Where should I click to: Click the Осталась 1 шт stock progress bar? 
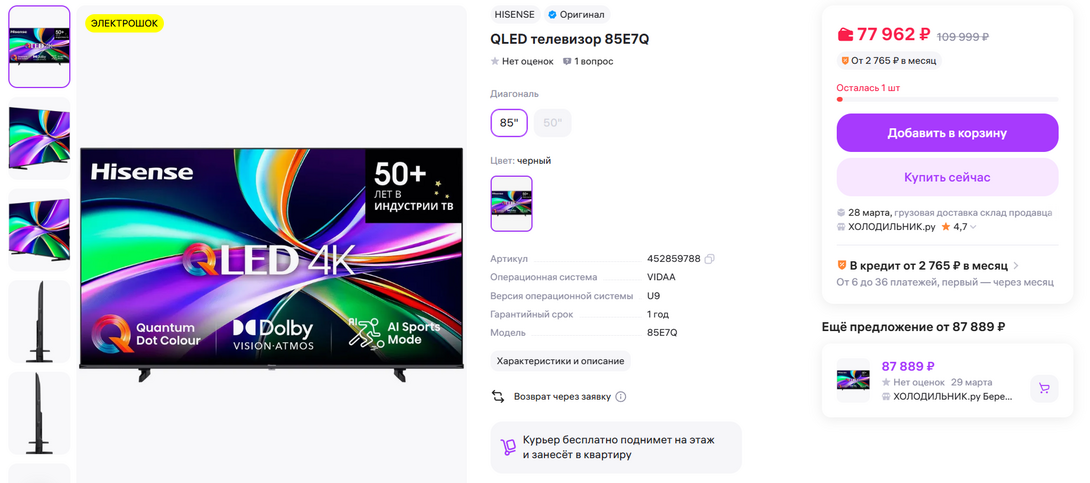tap(947, 99)
